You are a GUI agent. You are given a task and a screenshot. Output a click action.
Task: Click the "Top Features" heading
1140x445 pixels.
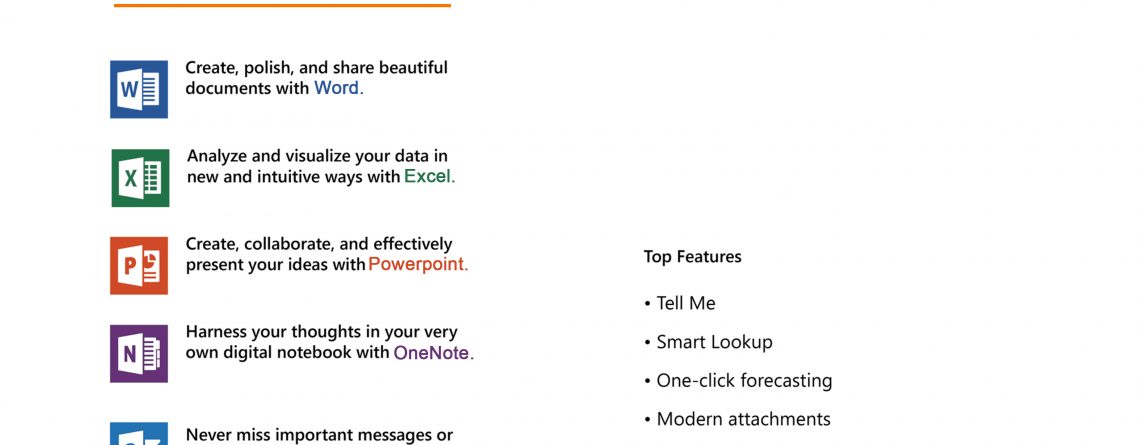click(x=692, y=257)
